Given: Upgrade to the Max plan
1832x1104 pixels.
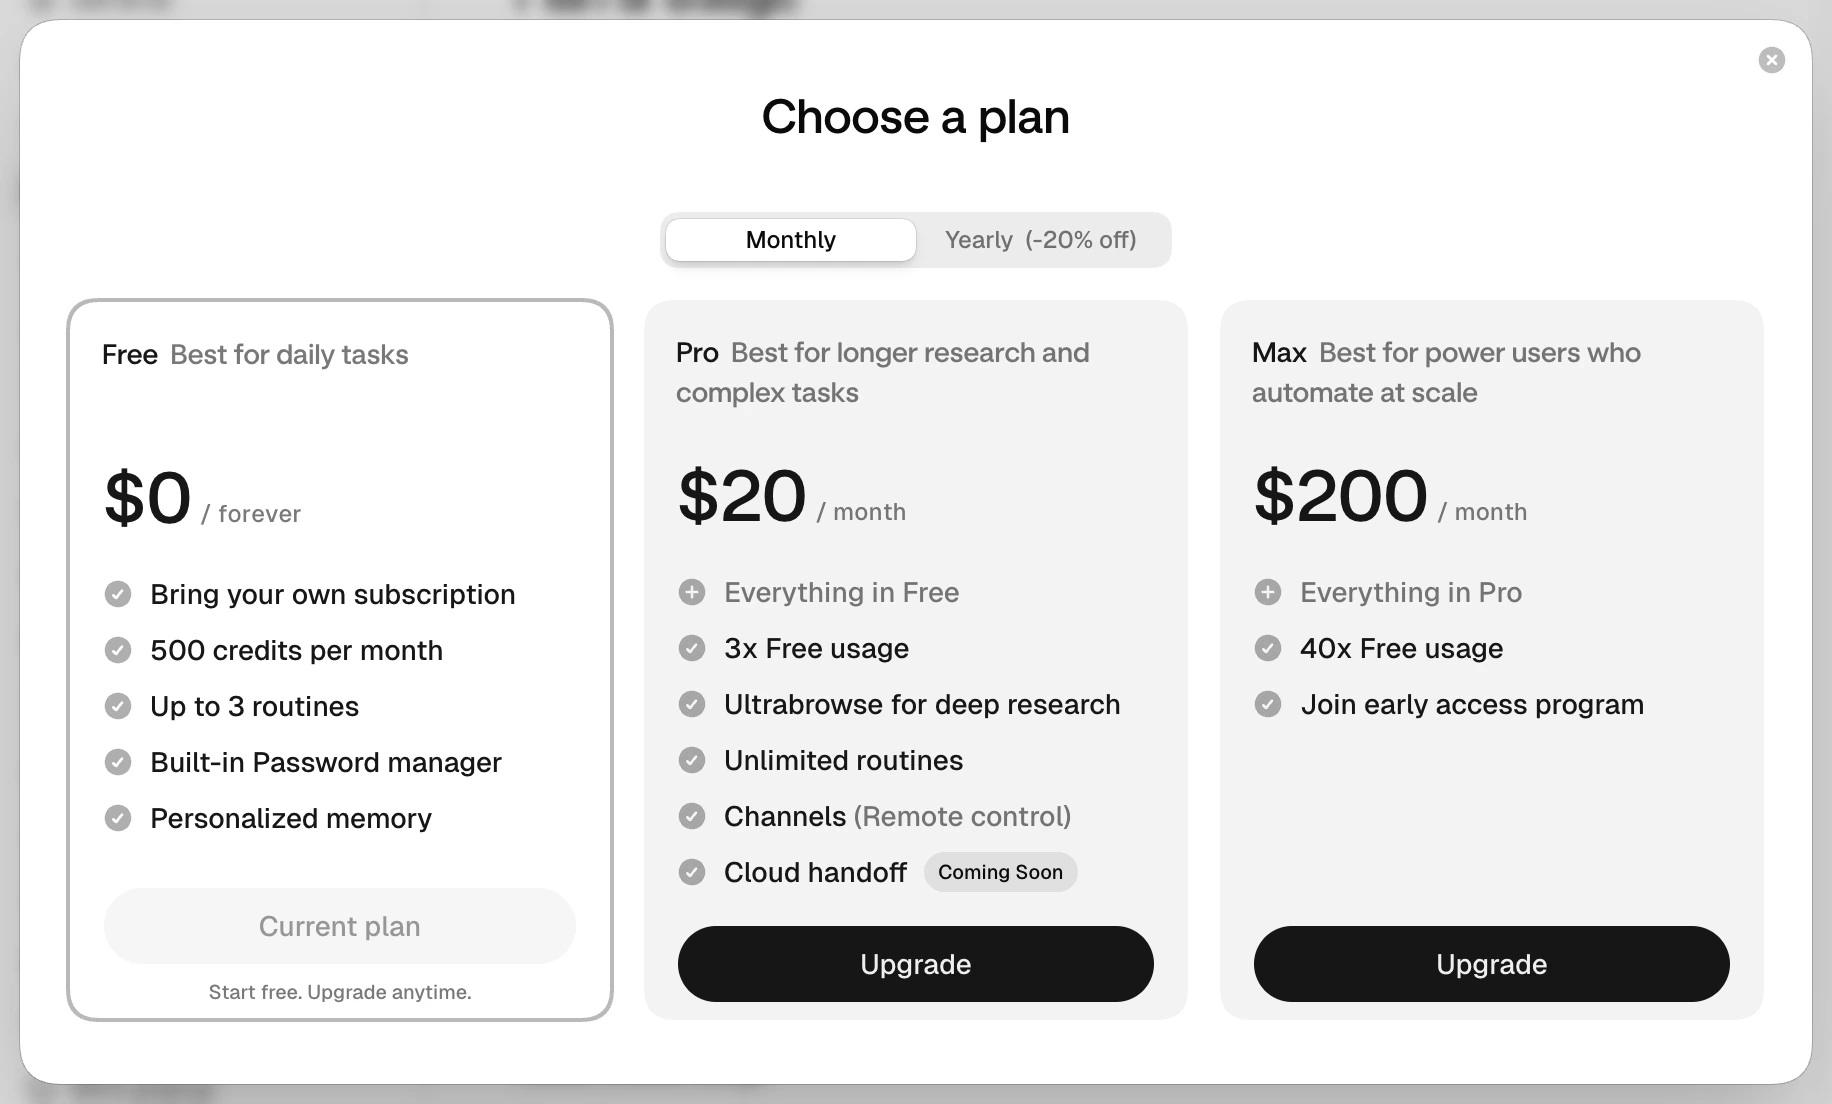Looking at the screenshot, I should pyautogui.click(x=1491, y=964).
